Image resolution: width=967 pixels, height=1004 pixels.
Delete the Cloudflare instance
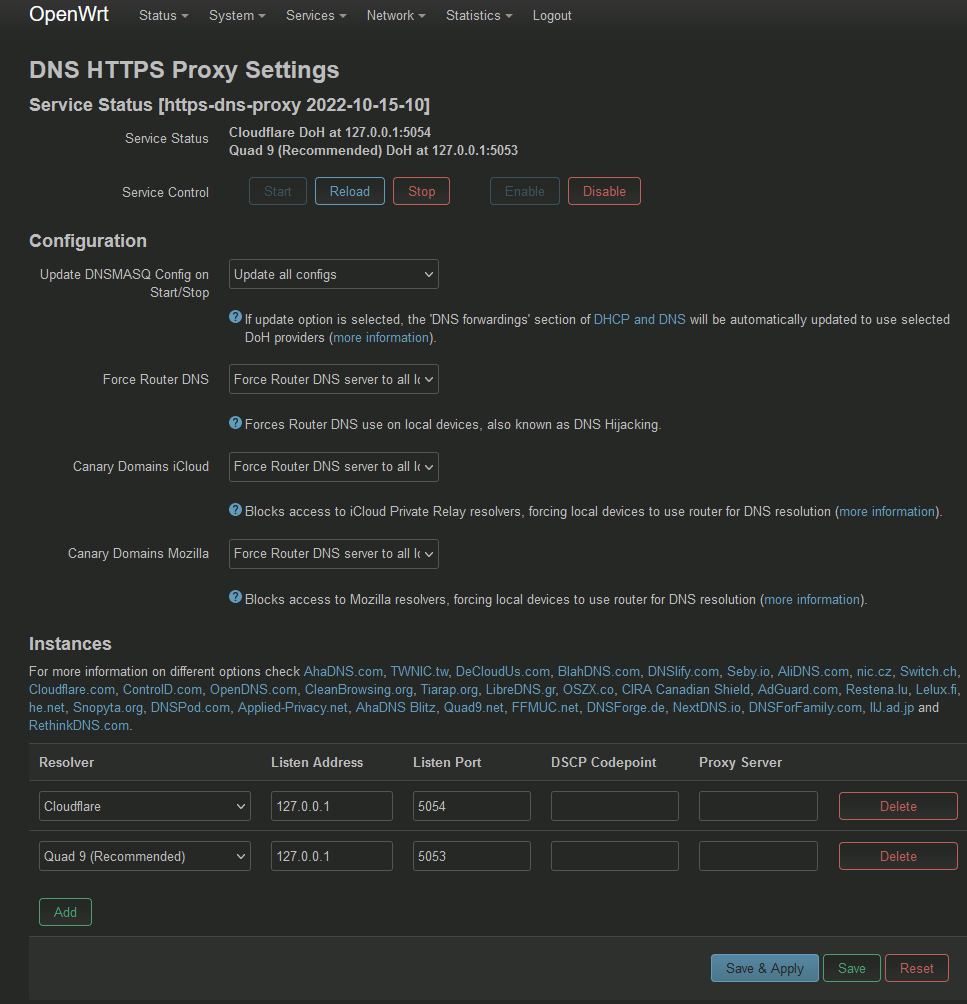coord(897,806)
